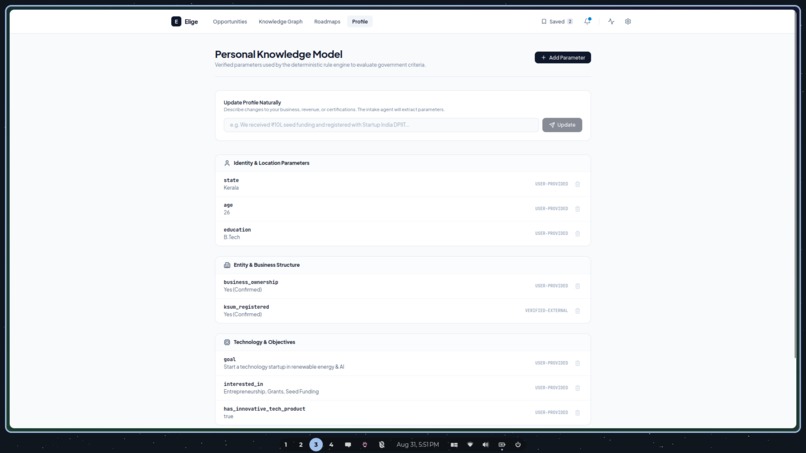Click the Personal Knowledge Model heading

(279, 54)
